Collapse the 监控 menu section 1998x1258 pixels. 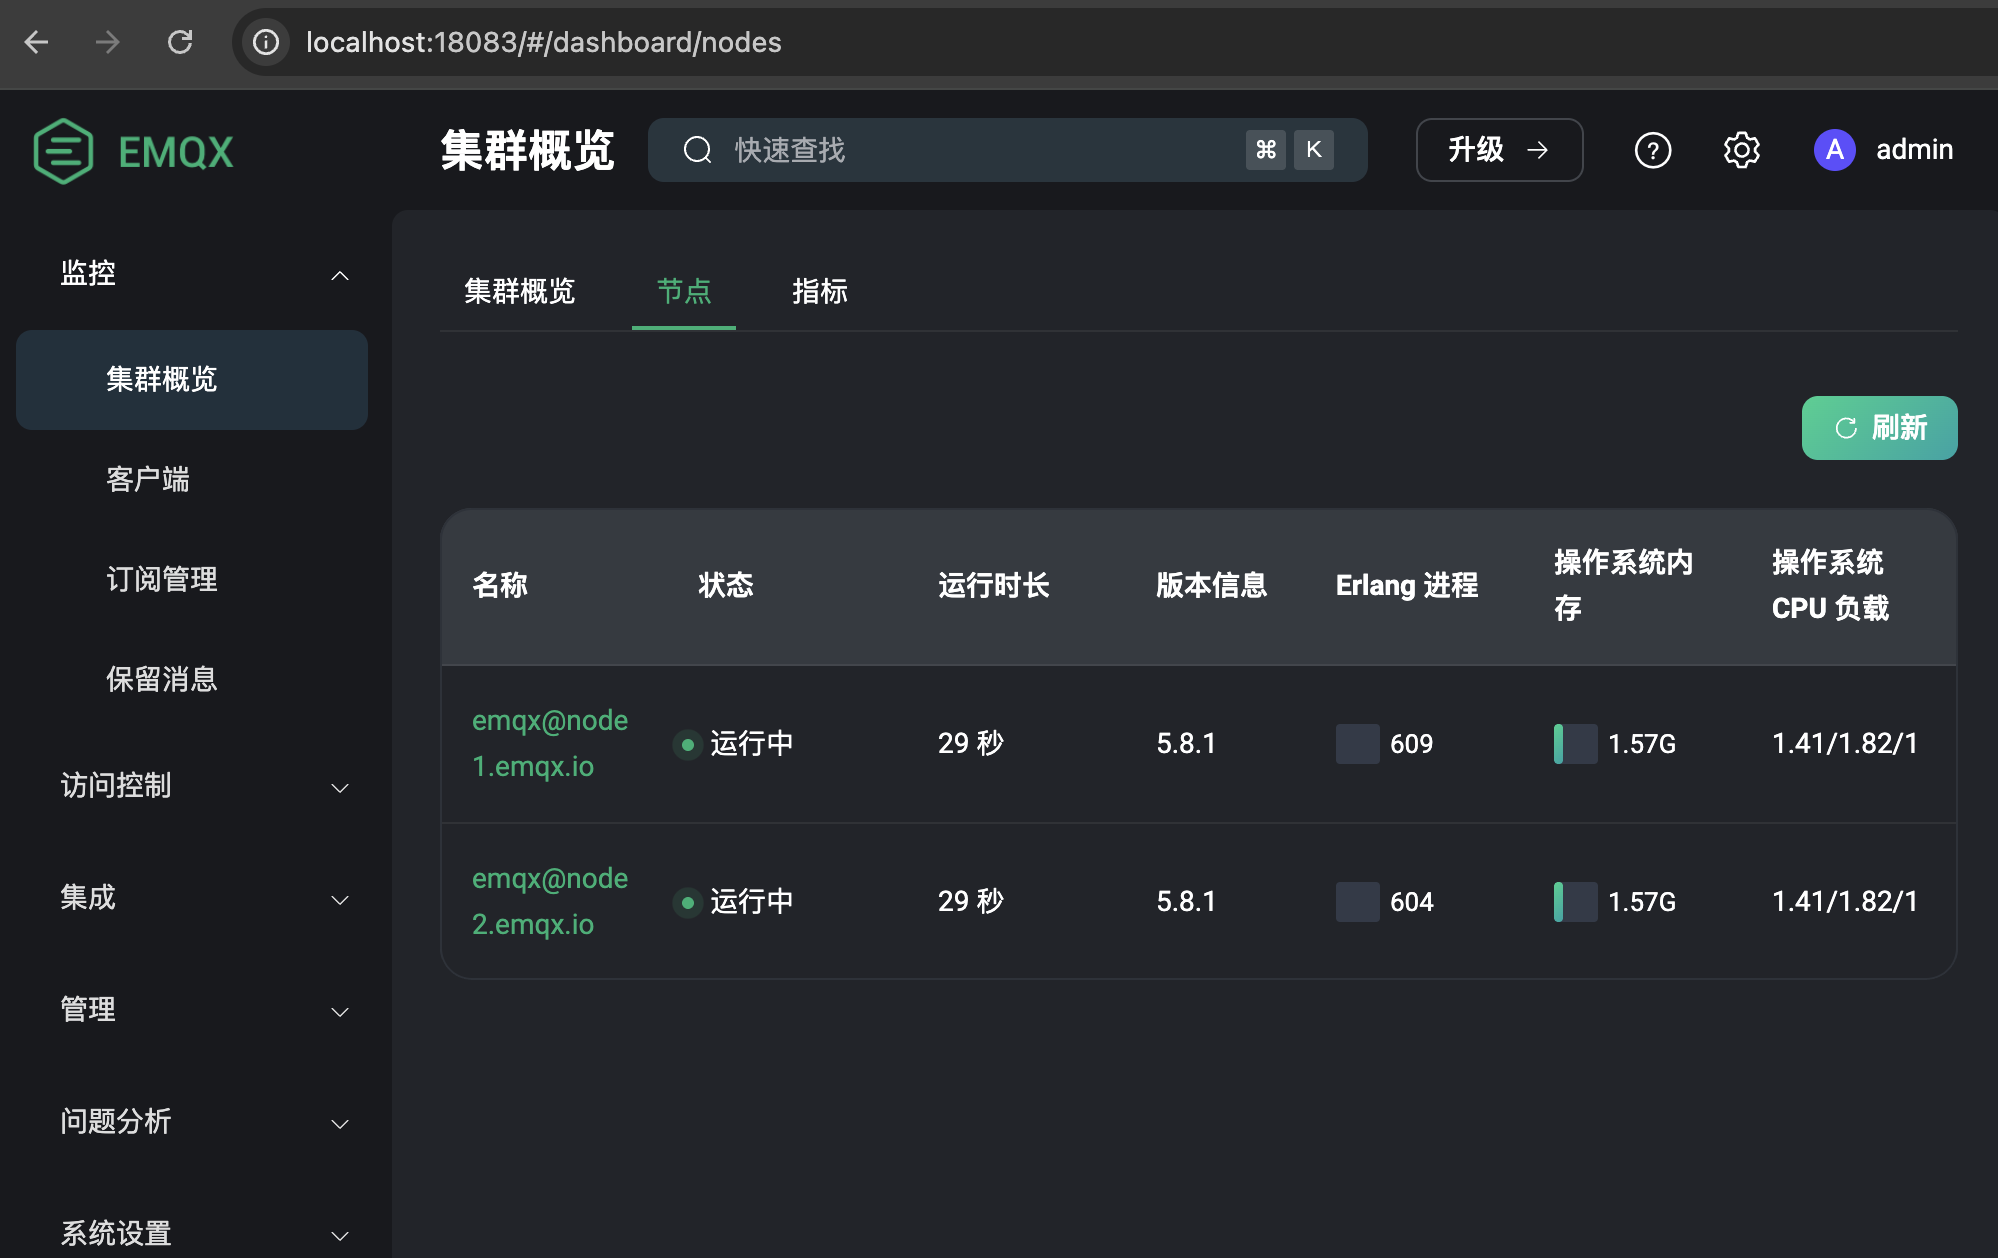(192, 274)
